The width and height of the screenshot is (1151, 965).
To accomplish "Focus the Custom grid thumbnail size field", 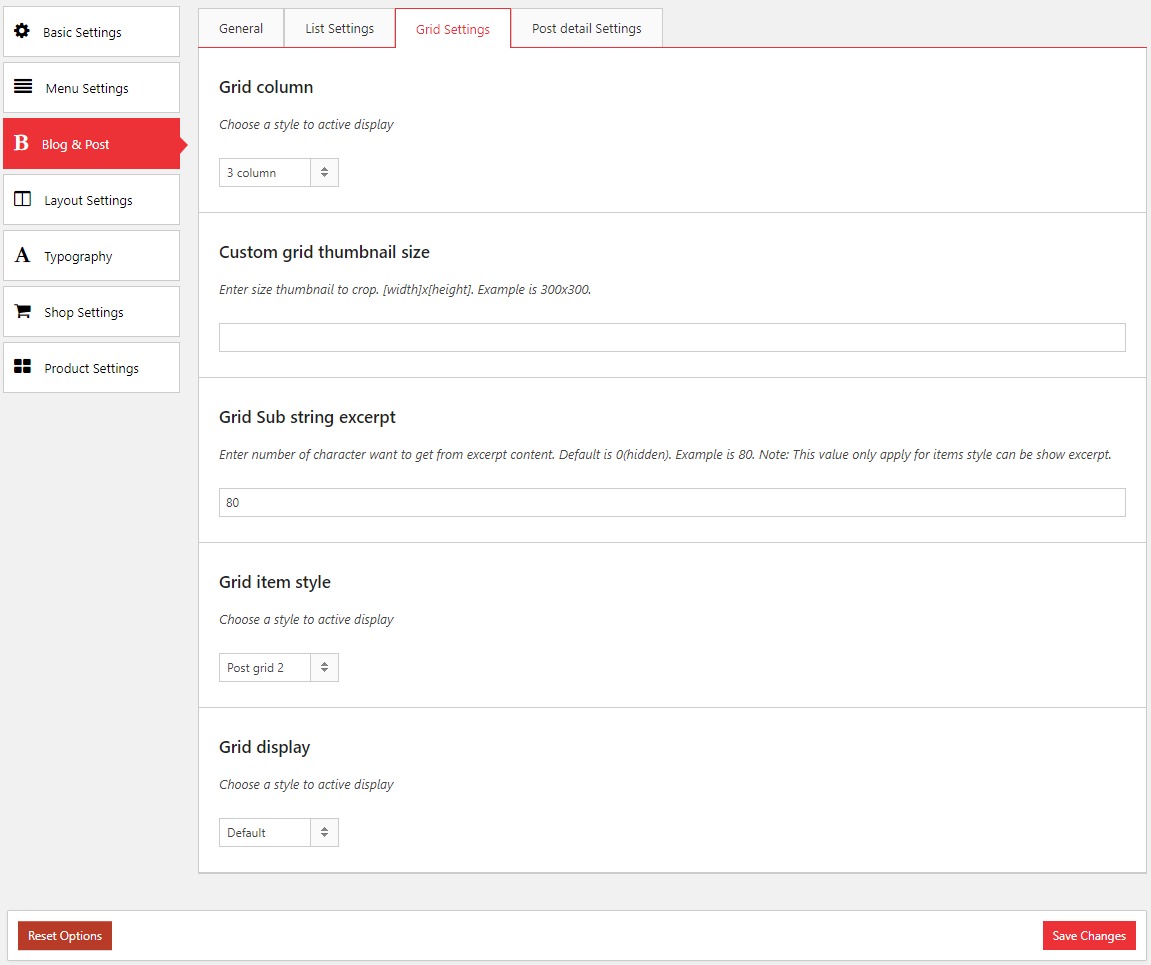I will (671, 338).
